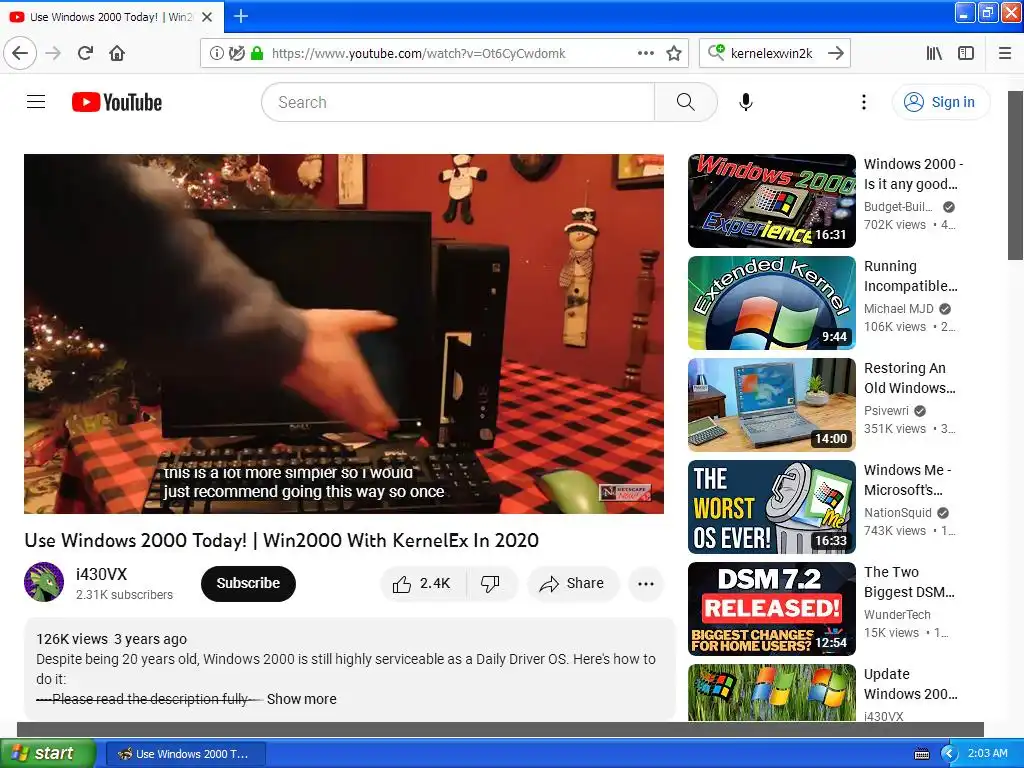
Task: Visit the Michael MJD channel
Action: coord(899,308)
